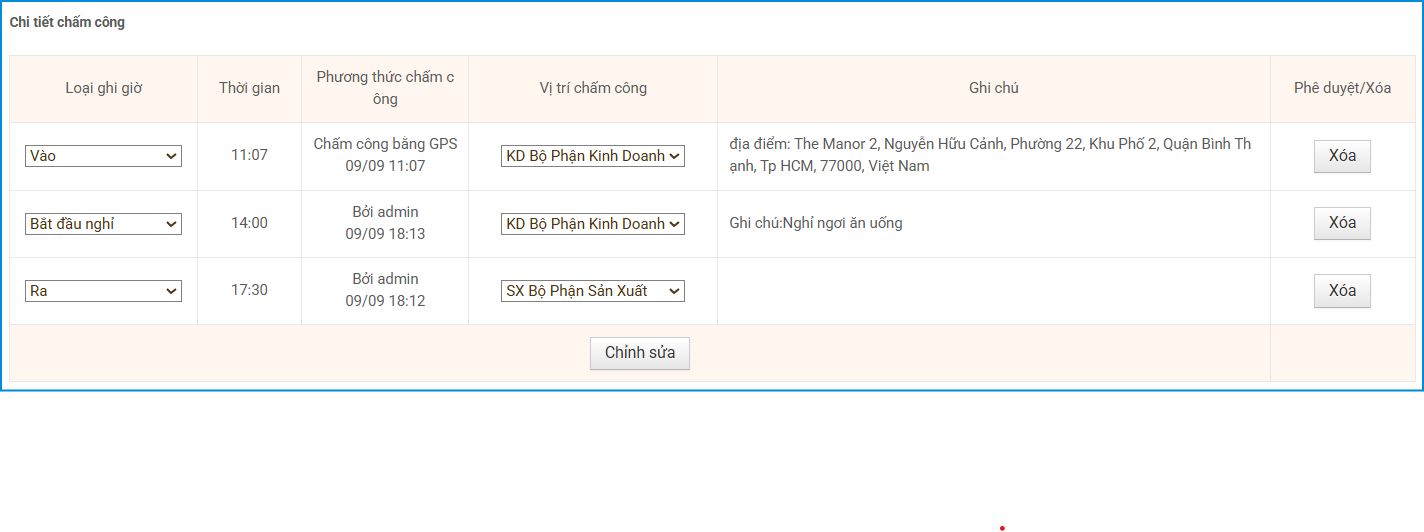Click the "Vị trí chấm công" column header
The image size is (1424, 532).
pyautogui.click(x=593, y=88)
